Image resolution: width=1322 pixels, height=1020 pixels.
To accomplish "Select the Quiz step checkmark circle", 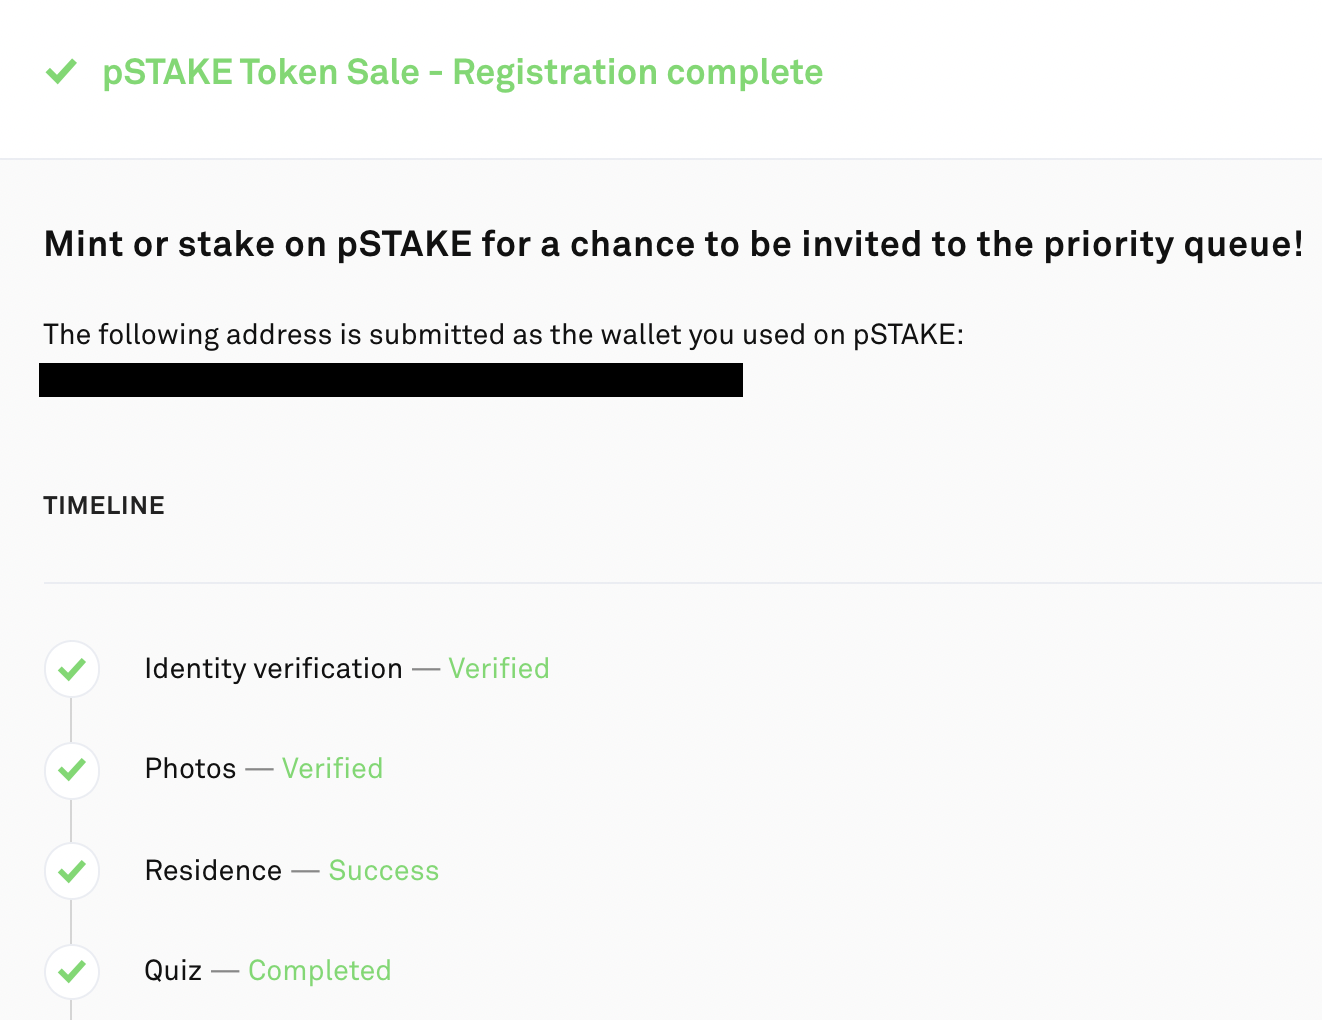I will click(72, 971).
